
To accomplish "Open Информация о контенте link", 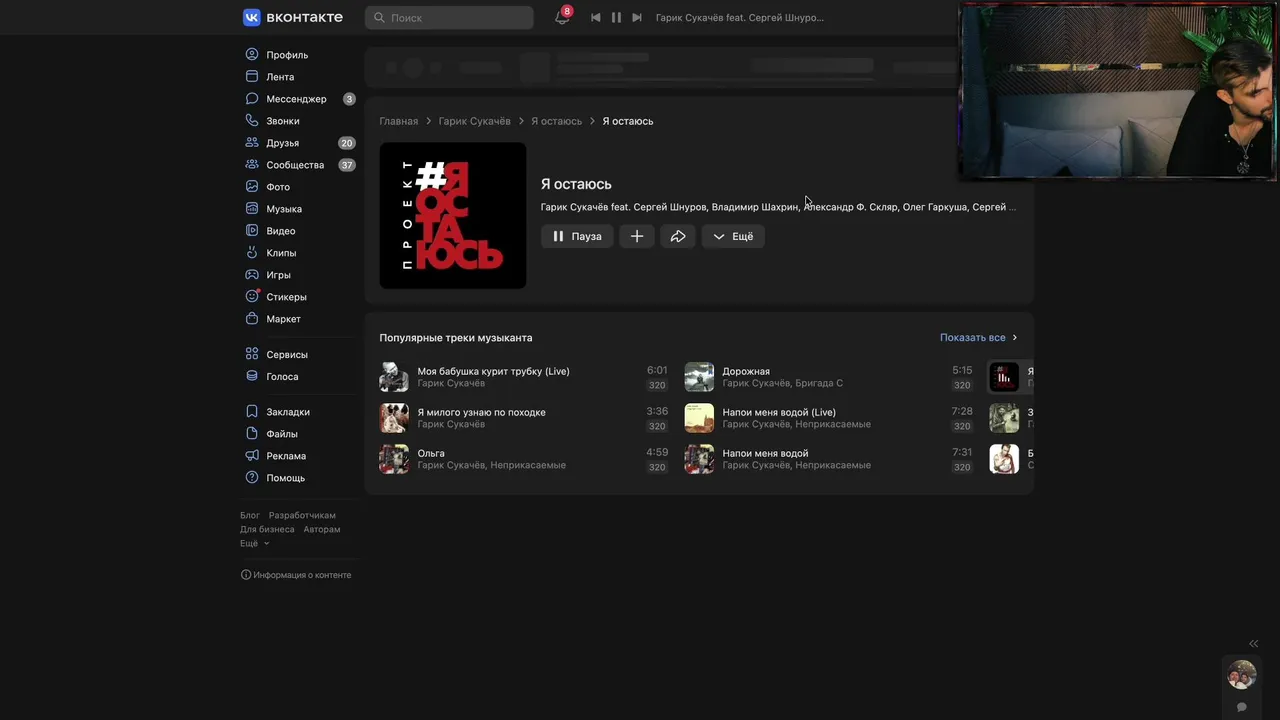I will click(296, 575).
